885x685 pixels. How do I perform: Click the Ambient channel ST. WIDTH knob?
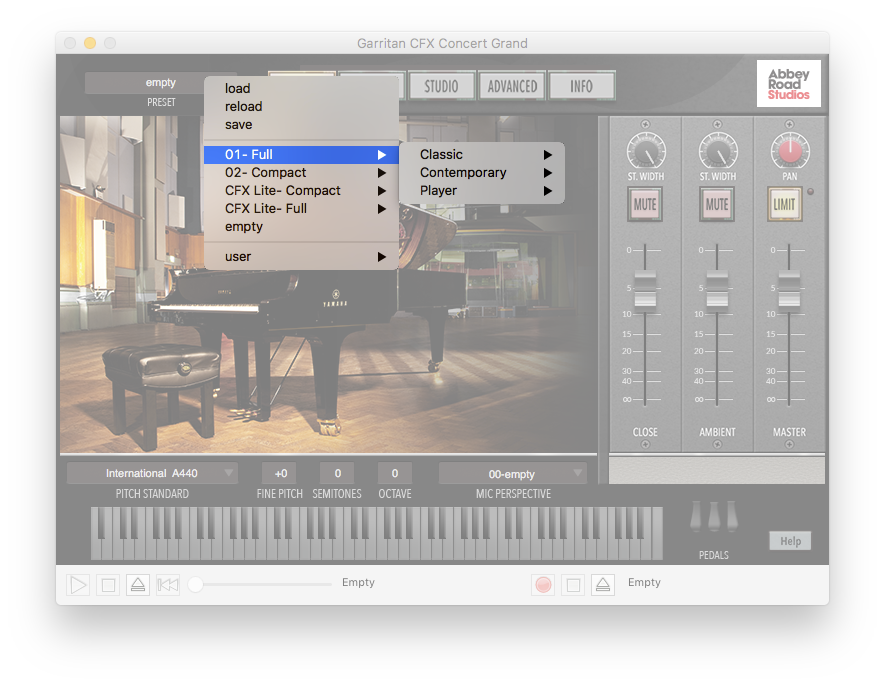pos(717,151)
